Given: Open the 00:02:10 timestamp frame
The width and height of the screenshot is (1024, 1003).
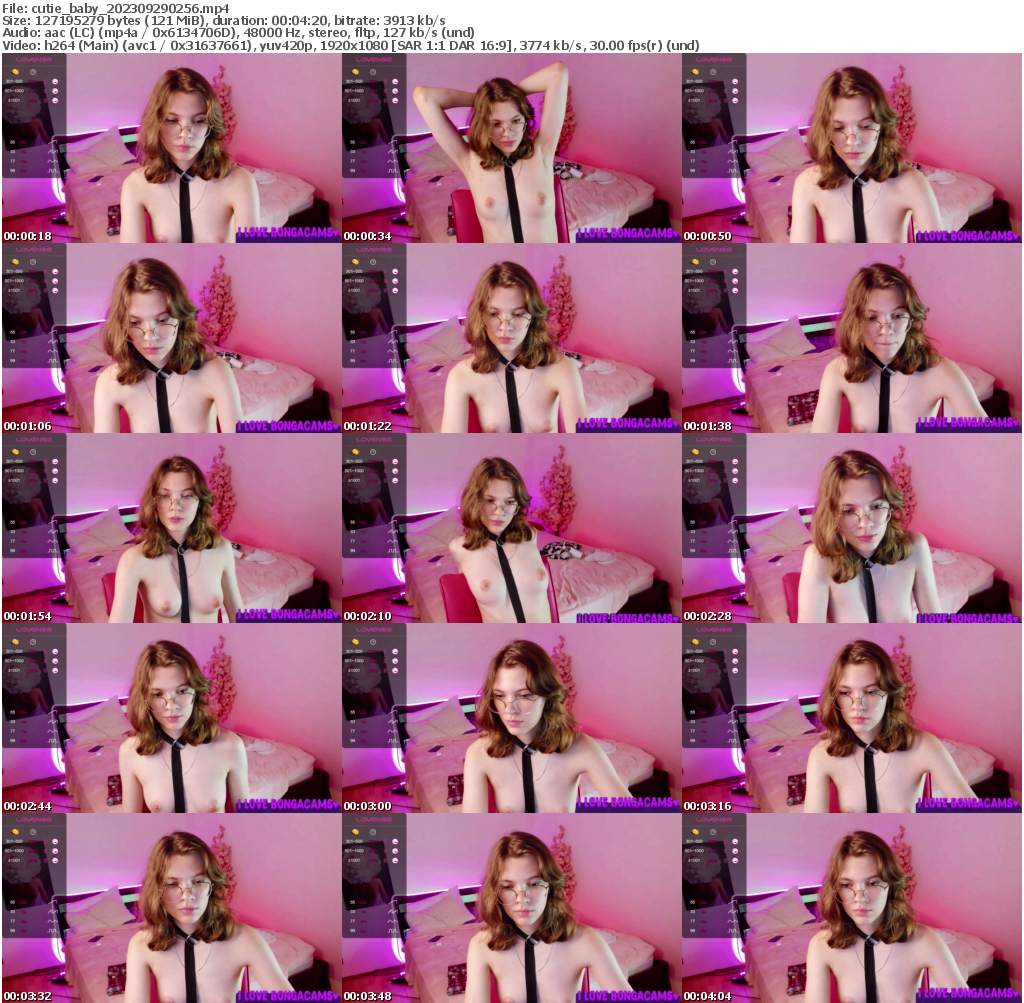Looking at the screenshot, I should (365, 615).
